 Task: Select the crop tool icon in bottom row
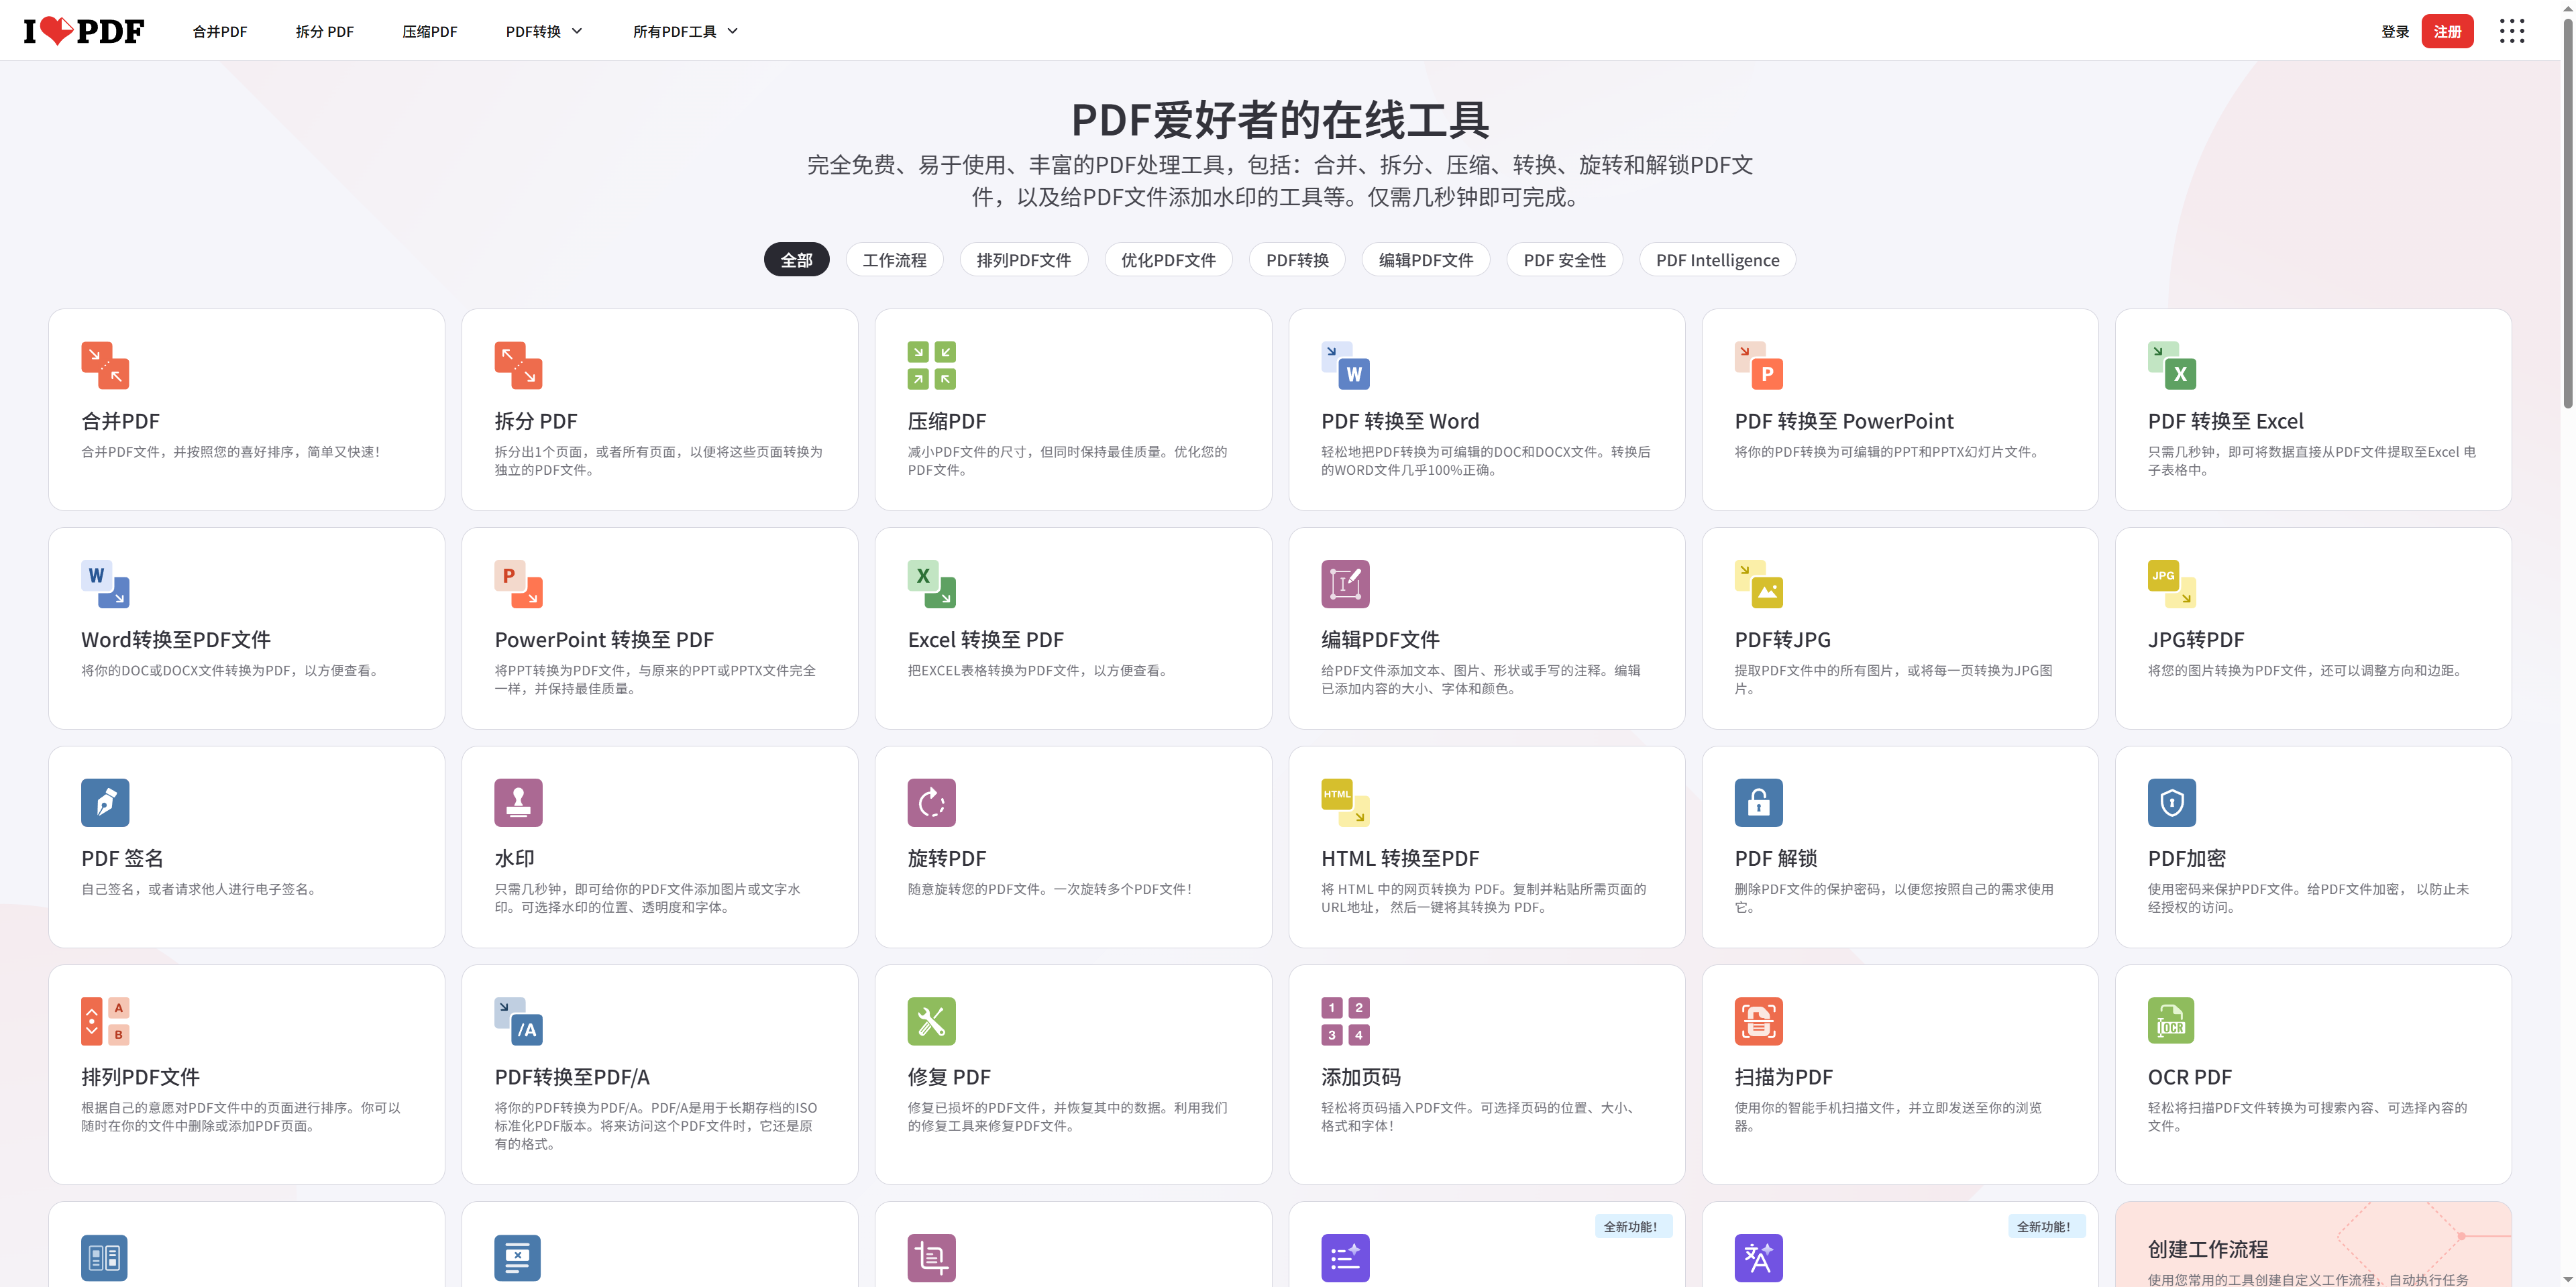[x=931, y=1256]
